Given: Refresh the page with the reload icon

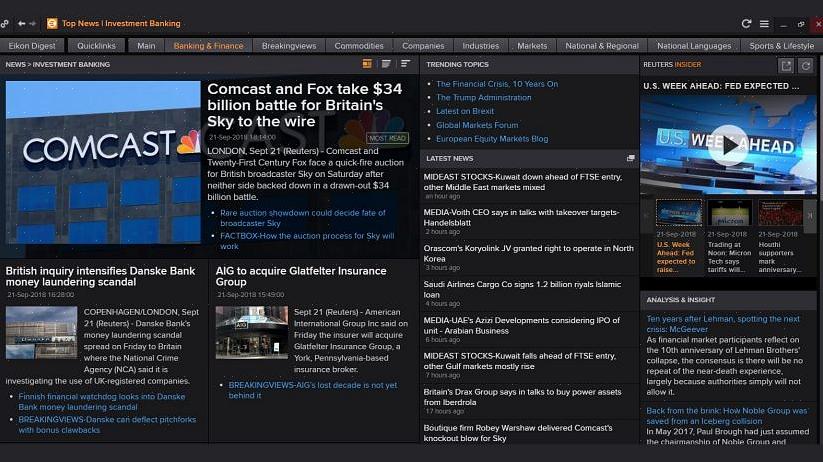Looking at the screenshot, I should coord(746,24).
